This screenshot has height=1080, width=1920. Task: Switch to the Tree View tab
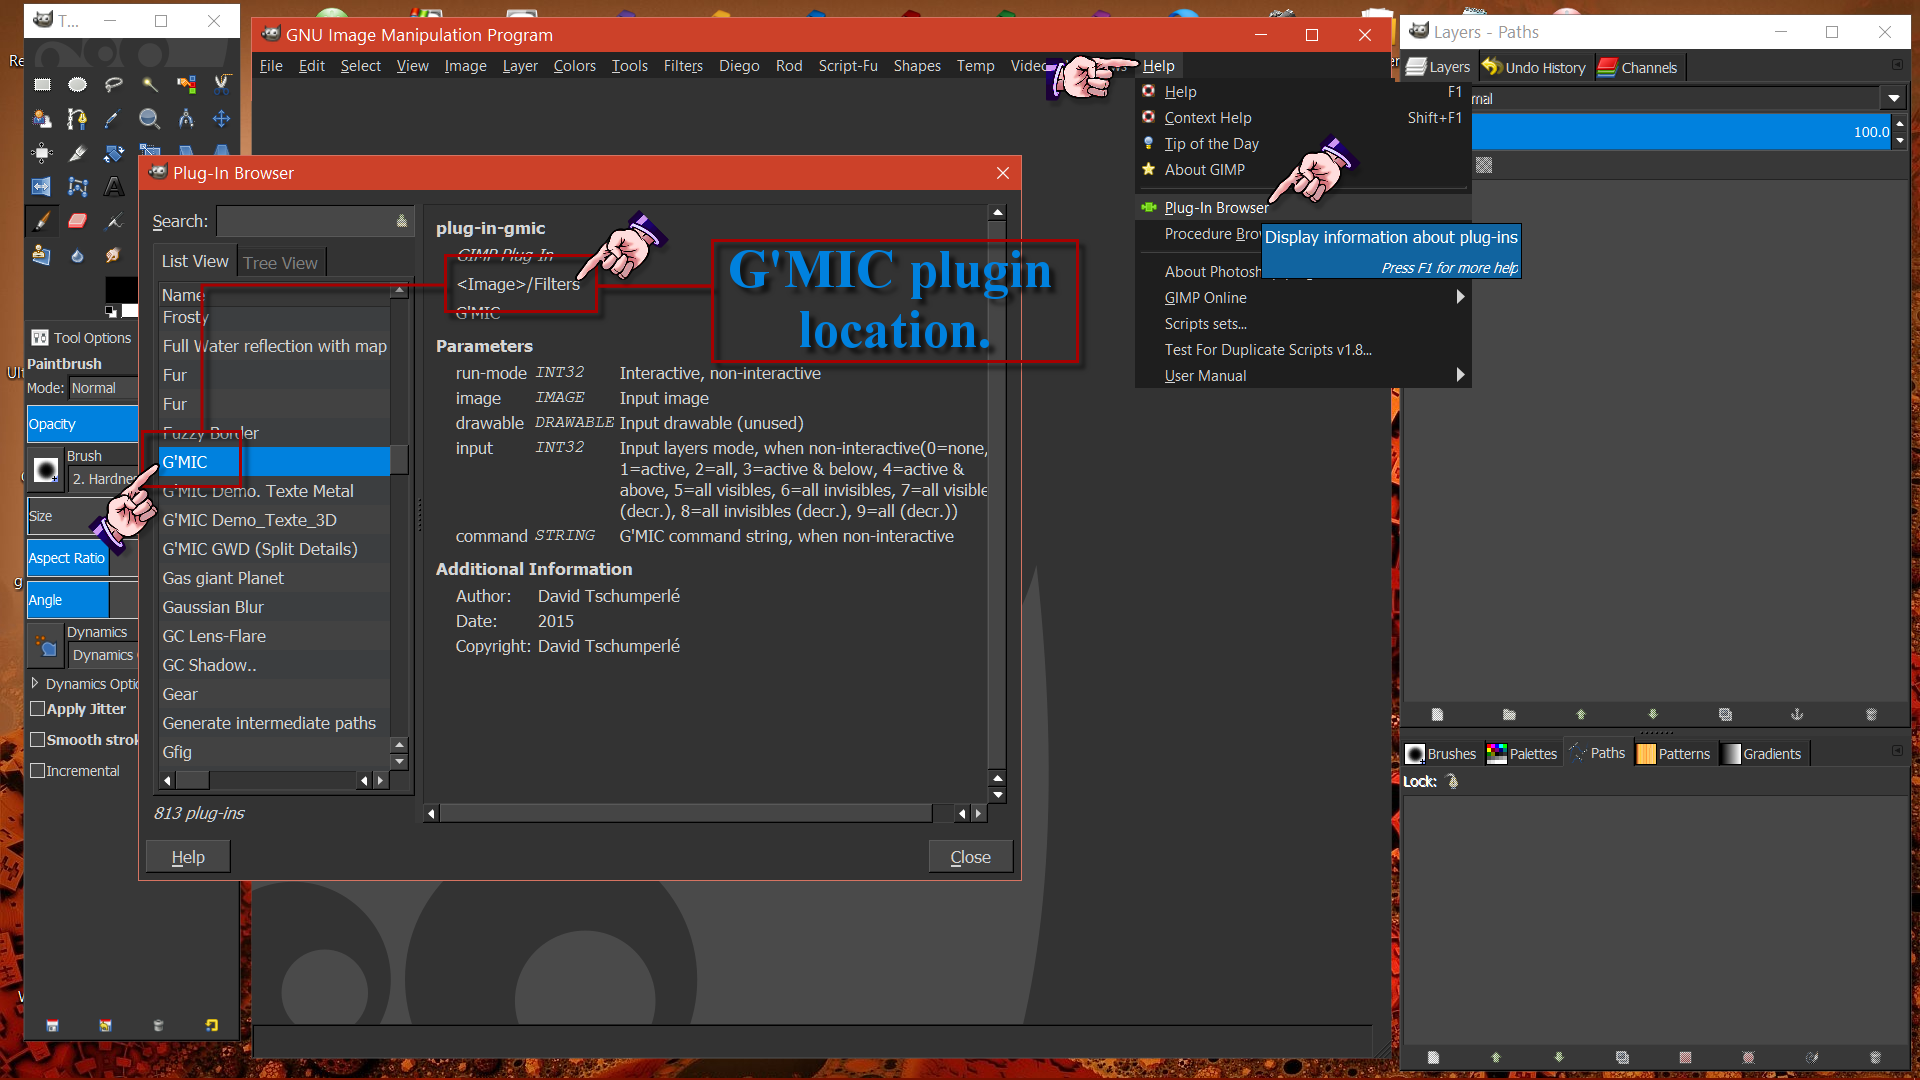pyautogui.click(x=280, y=263)
